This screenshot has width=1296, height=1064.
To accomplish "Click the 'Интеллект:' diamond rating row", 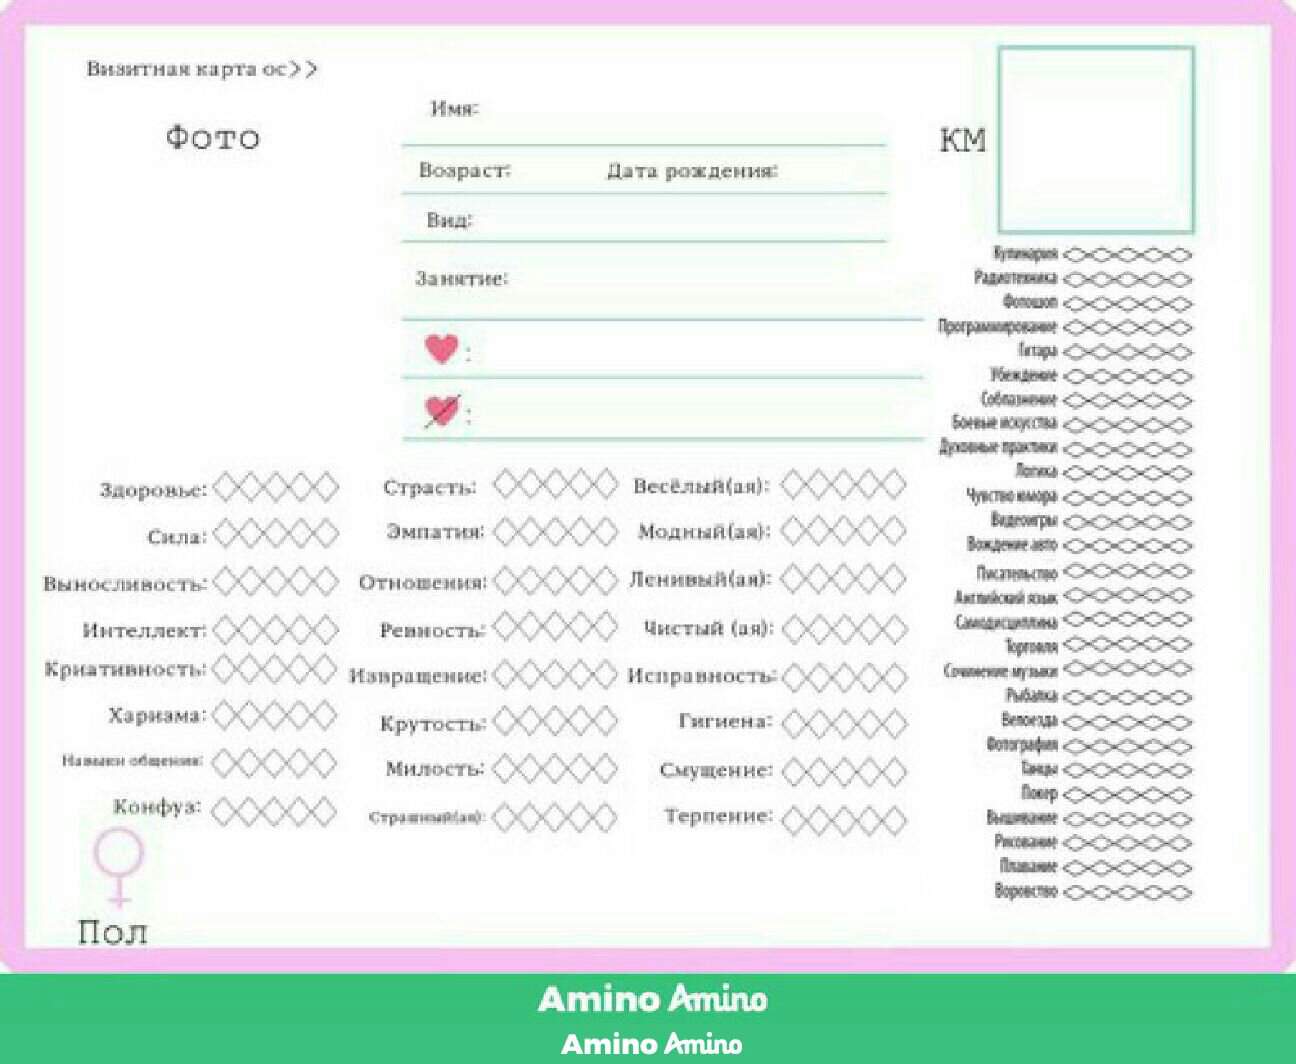I will click(275, 629).
